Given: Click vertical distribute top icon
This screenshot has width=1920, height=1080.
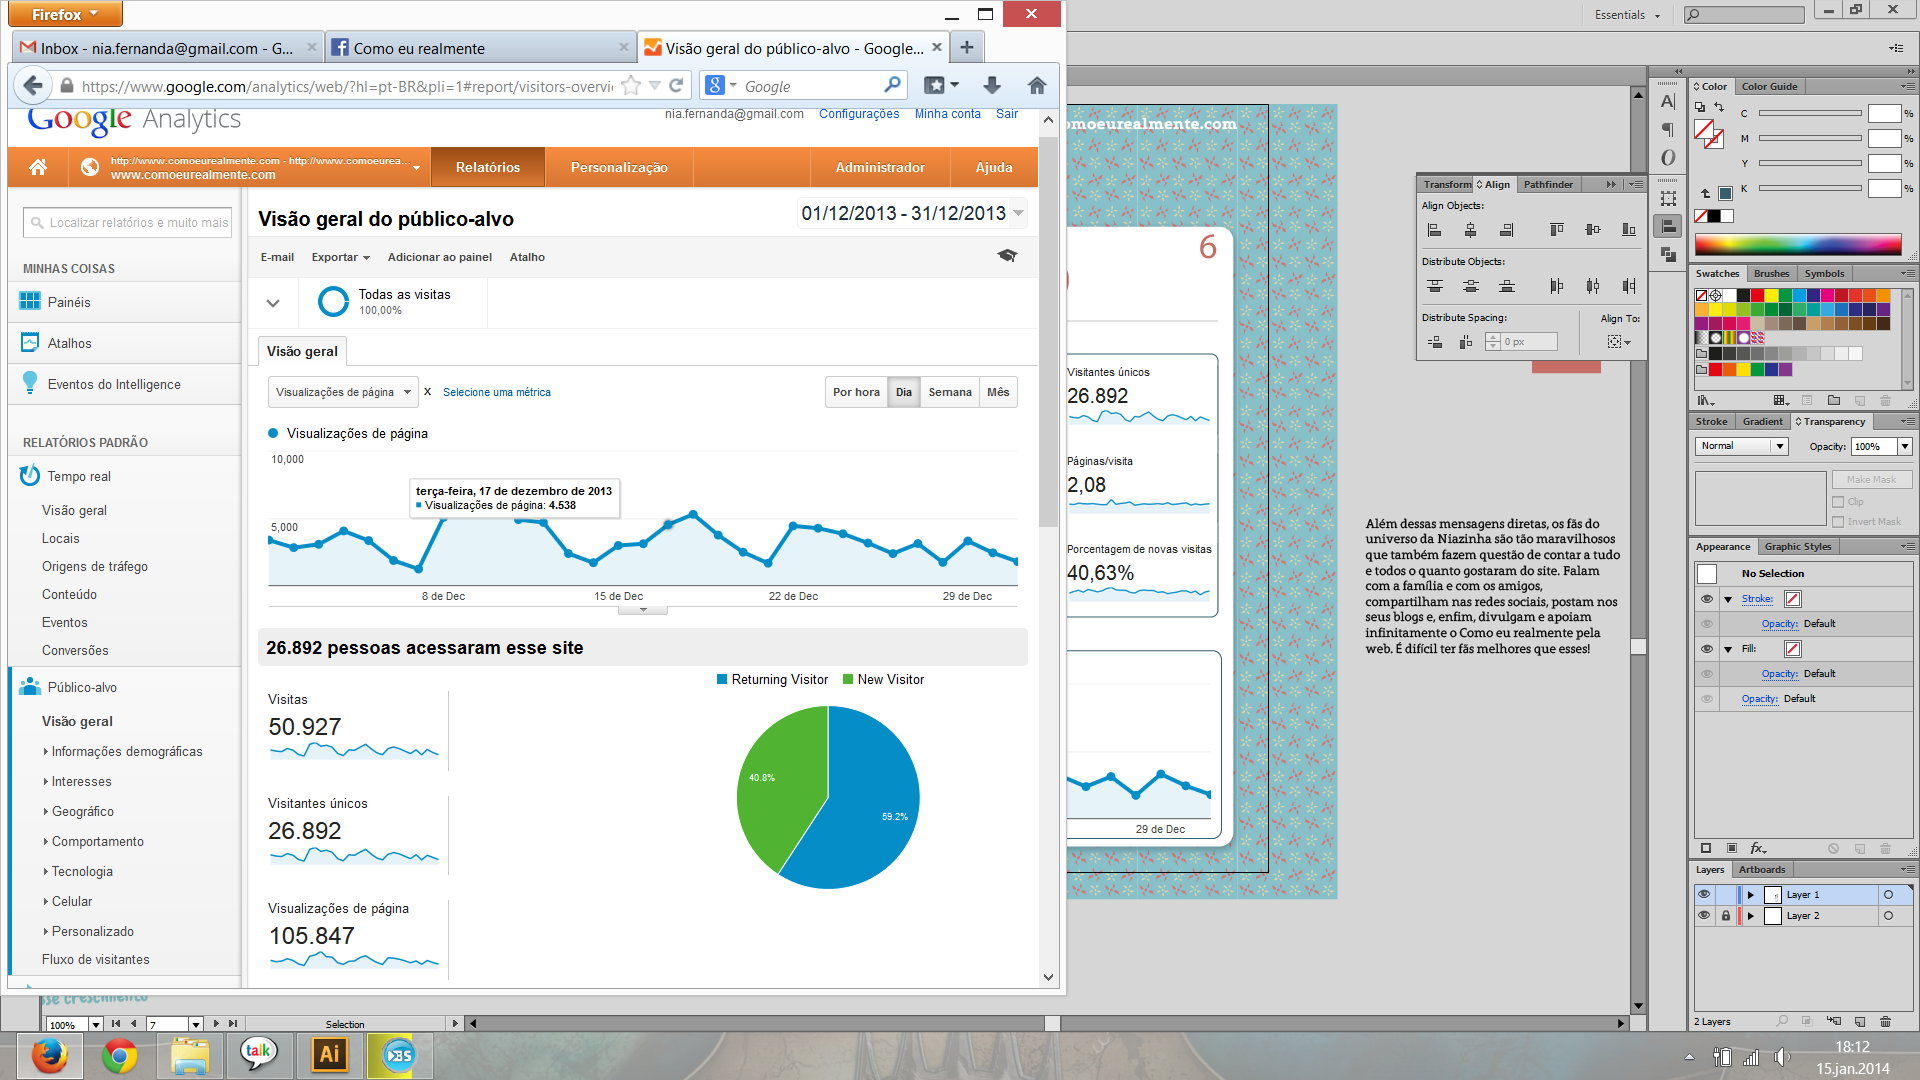Looking at the screenshot, I should 1434,286.
